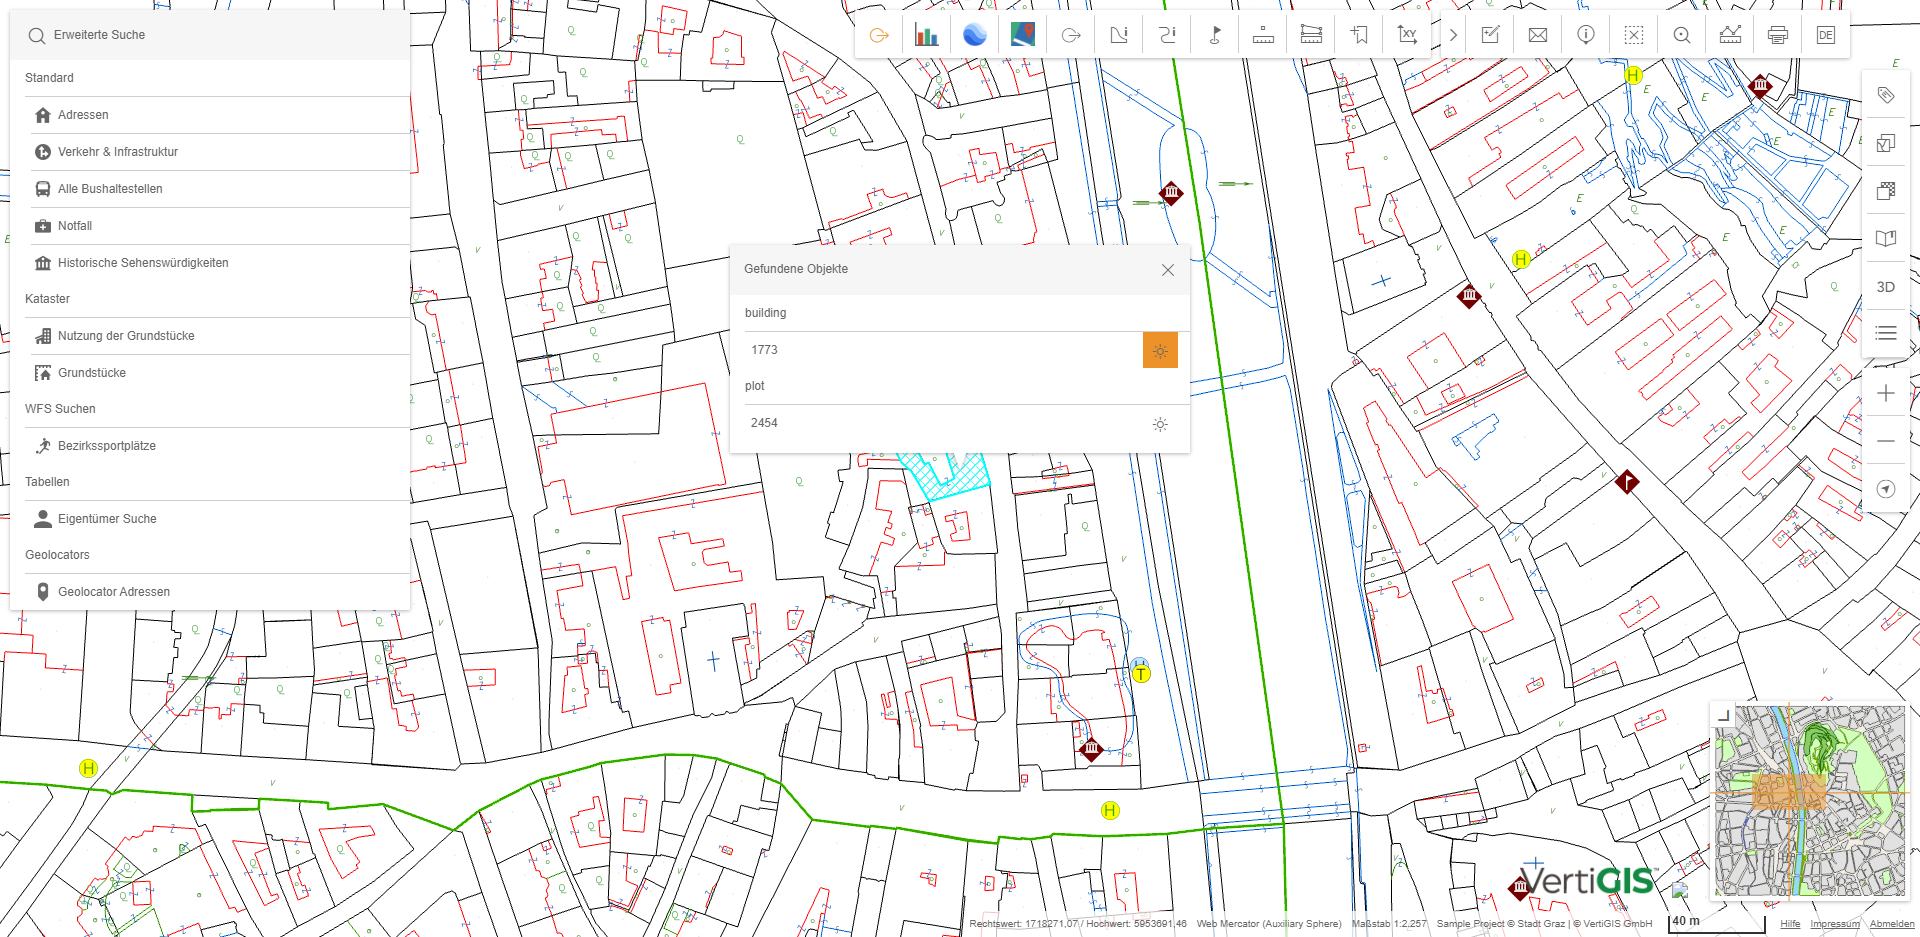Click the envelope email icon
Viewport: 1920px width, 937px height.
click(x=1538, y=35)
